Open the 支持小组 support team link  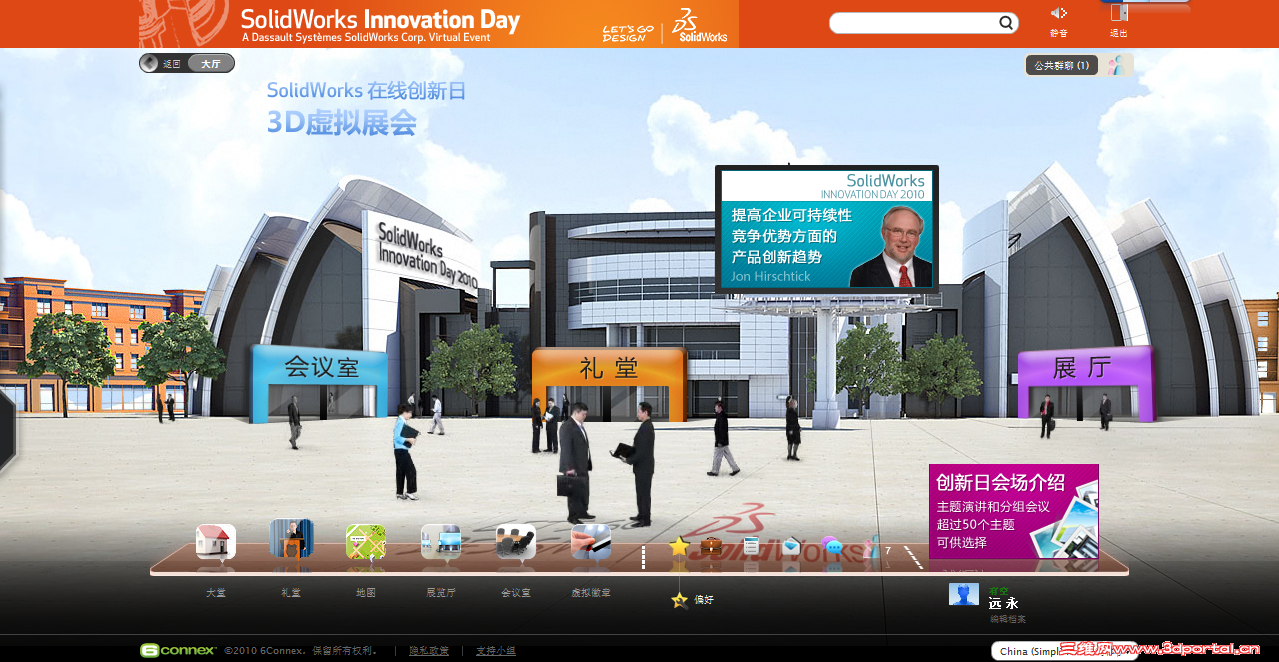pos(496,651)
